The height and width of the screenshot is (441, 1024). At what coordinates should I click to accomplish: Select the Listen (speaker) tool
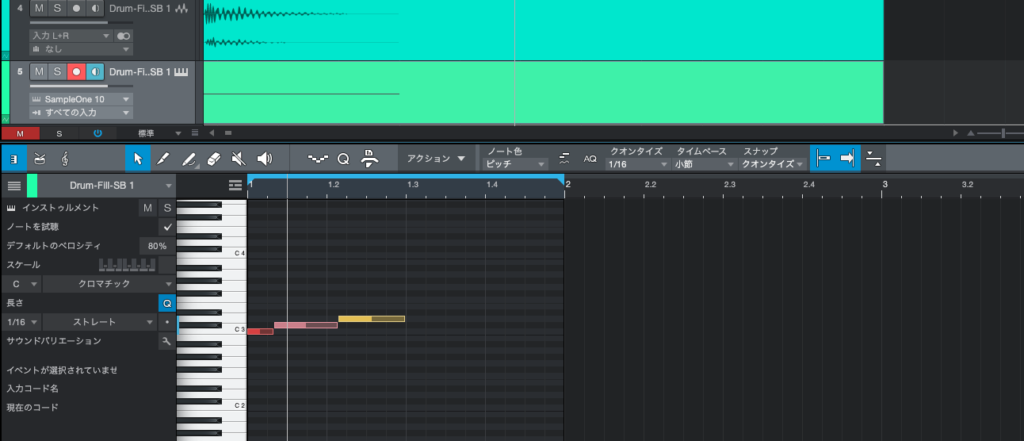coord(264,158)
